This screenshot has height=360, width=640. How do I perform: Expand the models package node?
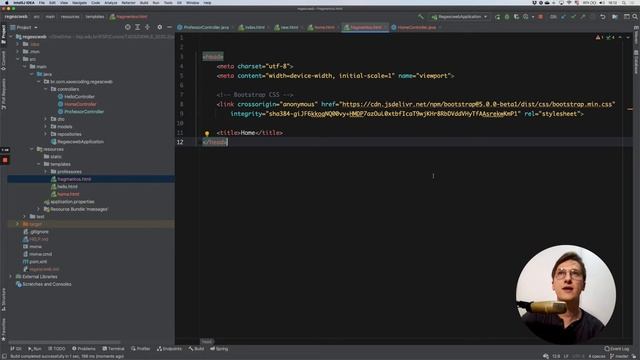(46, 127)
